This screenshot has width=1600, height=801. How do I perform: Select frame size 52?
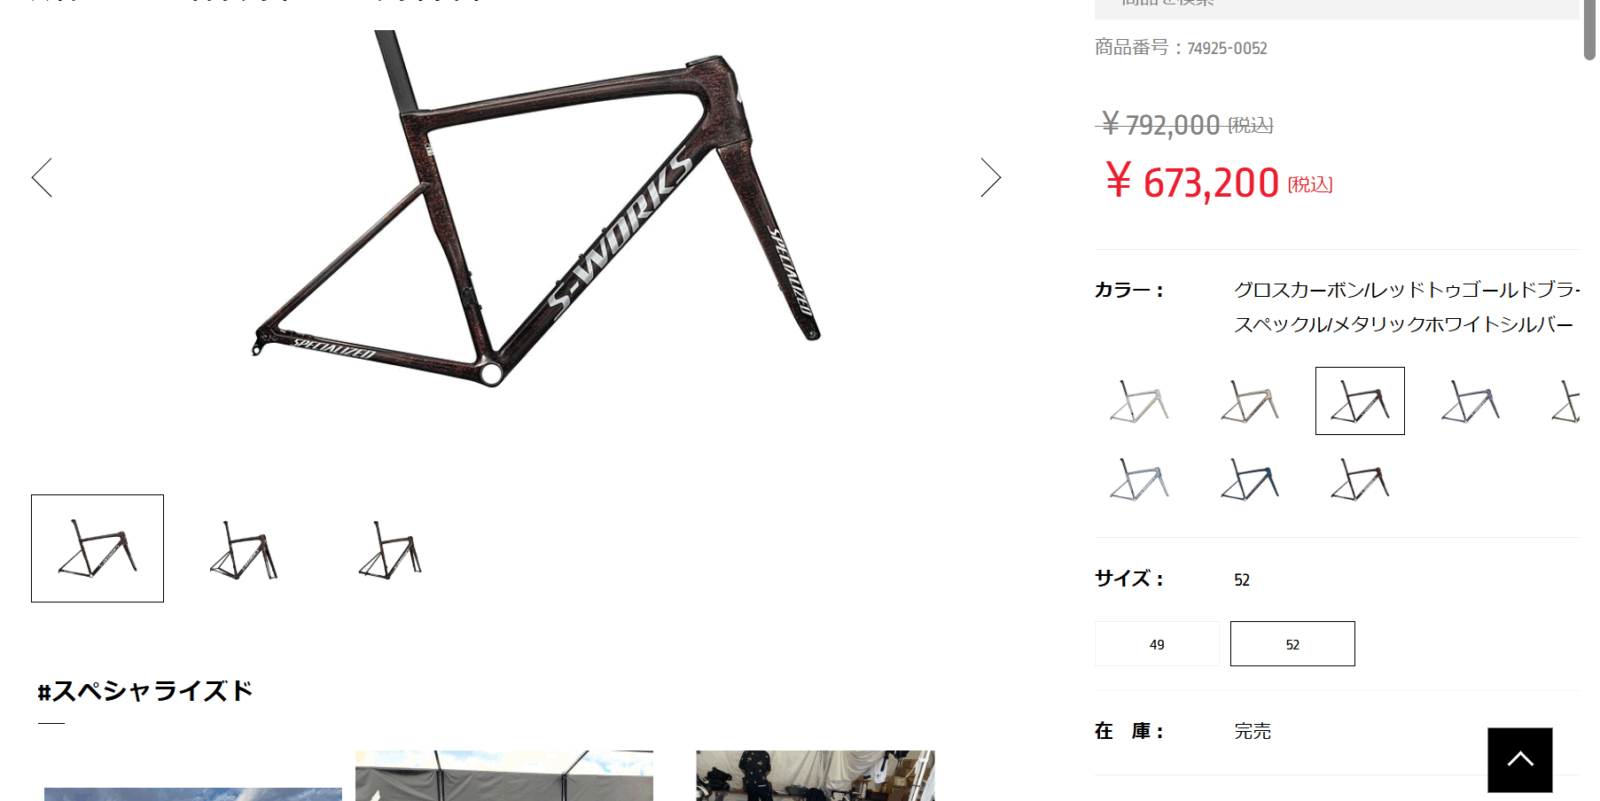[1292, 644]
